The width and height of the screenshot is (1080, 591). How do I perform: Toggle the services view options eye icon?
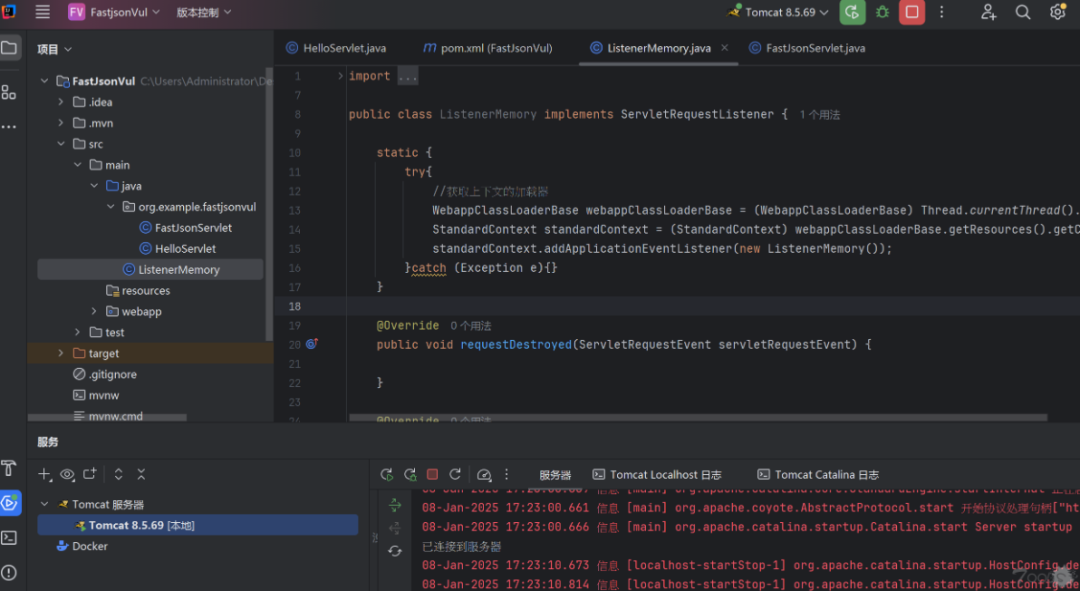click(68, 474)
